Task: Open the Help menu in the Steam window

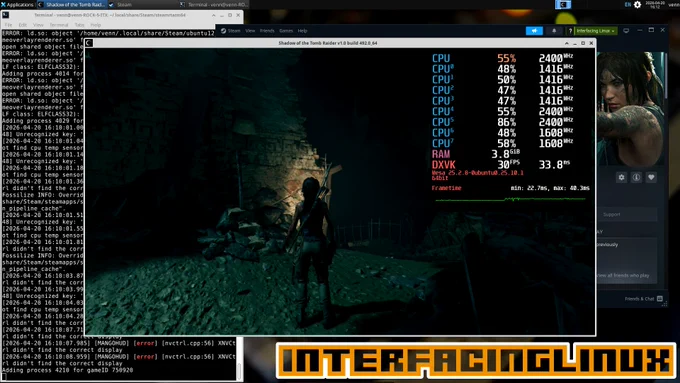Action: [x=302, y=31]
